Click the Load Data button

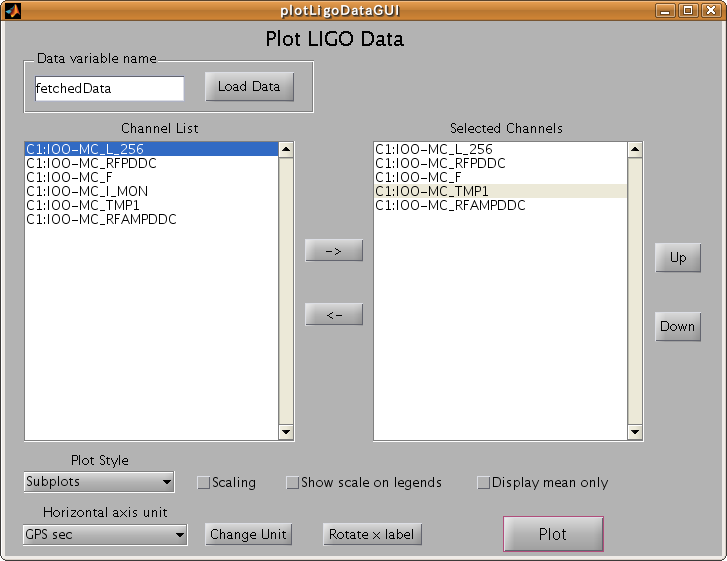(x=249, y=87)
